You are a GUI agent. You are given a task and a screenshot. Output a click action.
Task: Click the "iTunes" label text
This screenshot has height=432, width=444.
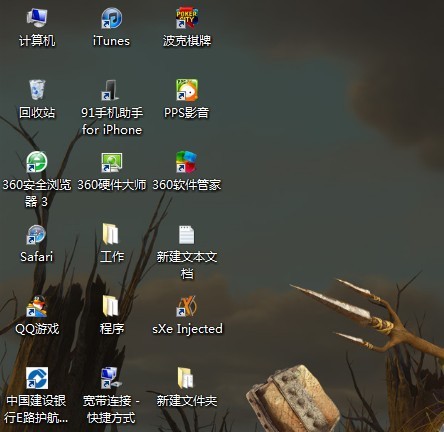tap(111, 41)
